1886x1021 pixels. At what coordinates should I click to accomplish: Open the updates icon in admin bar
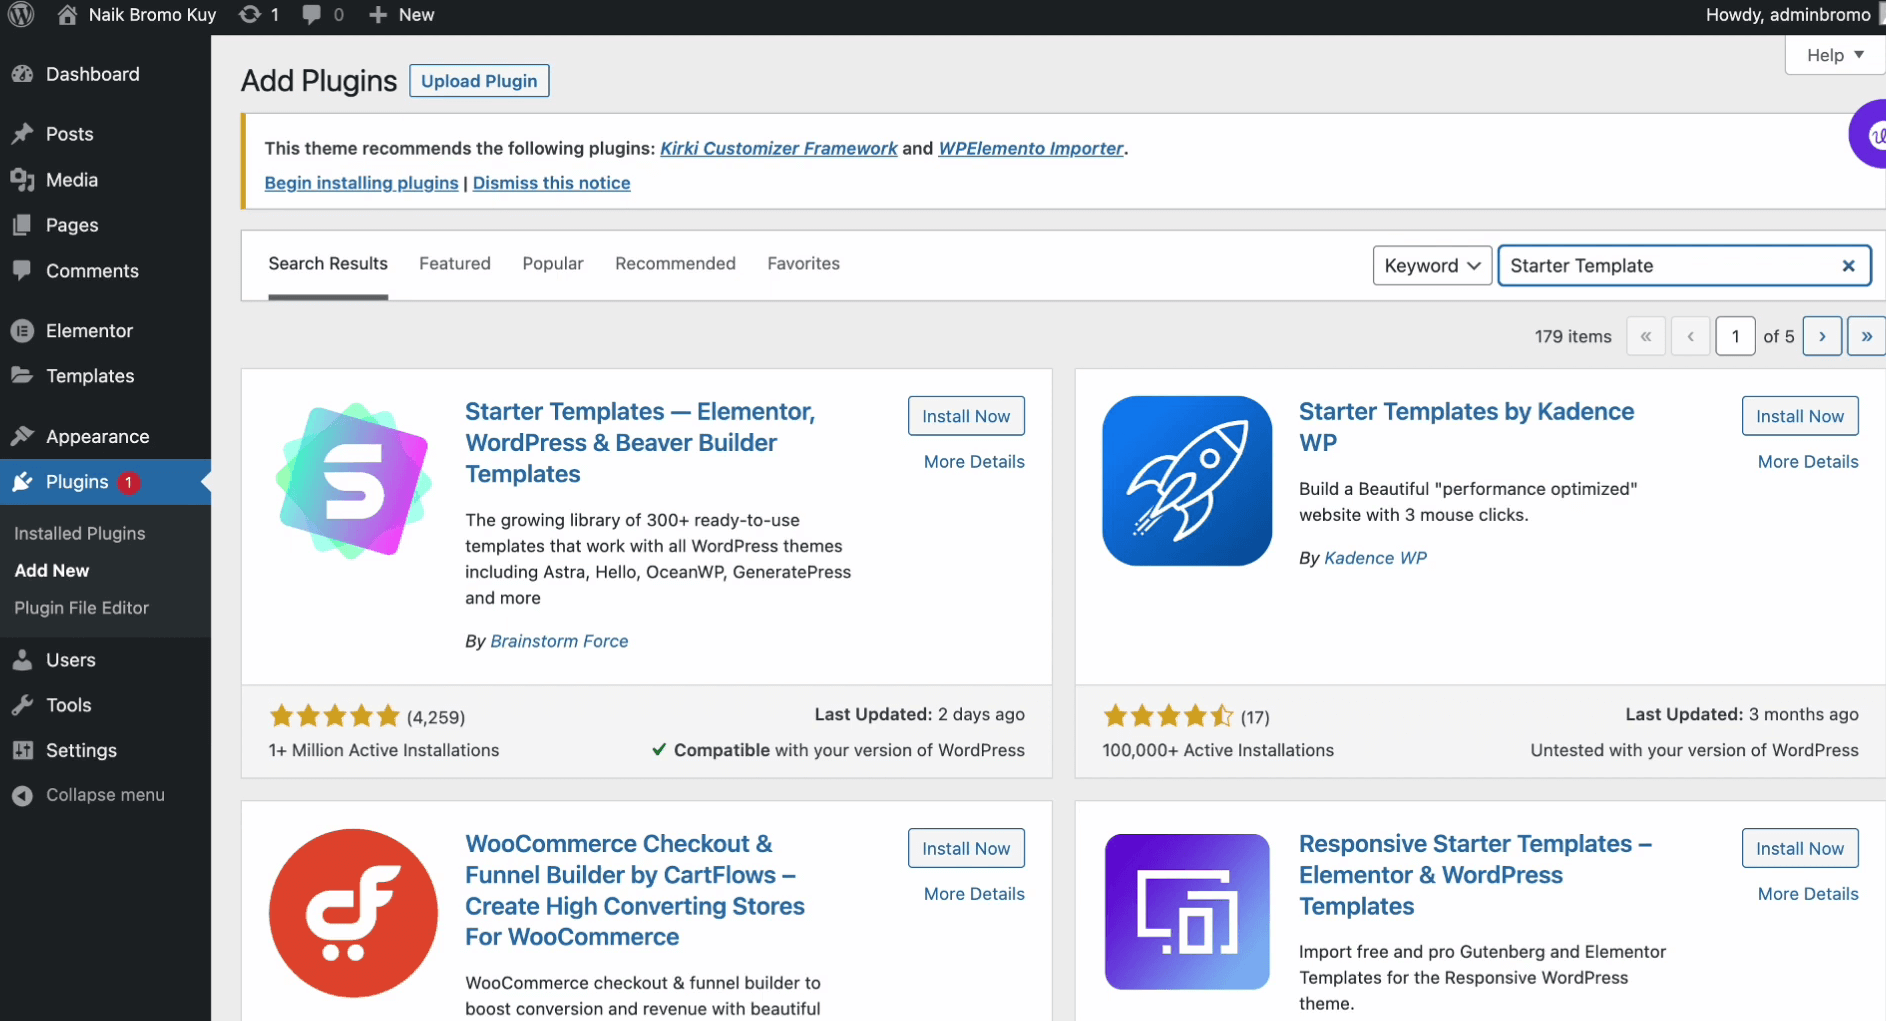[250, 14]
